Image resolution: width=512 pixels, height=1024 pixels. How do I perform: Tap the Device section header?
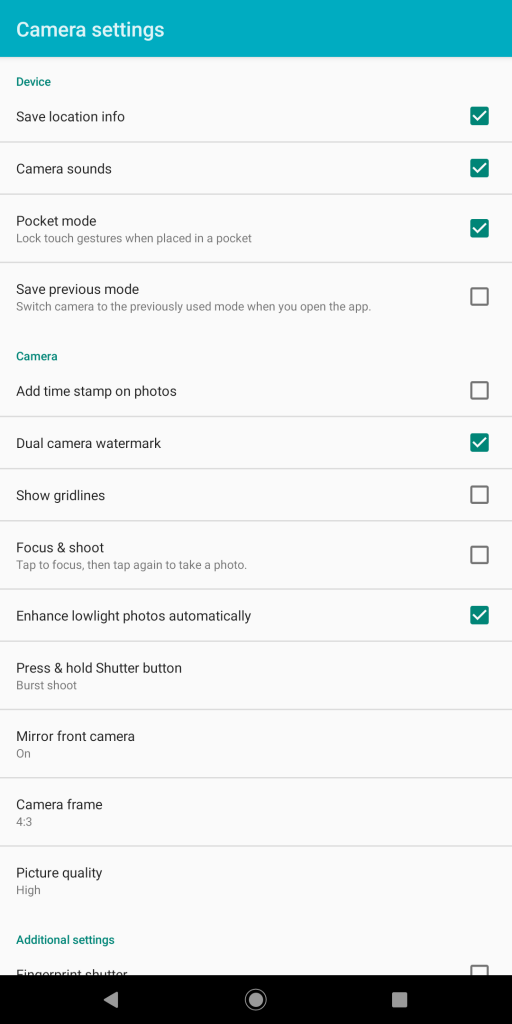(33, 82)
